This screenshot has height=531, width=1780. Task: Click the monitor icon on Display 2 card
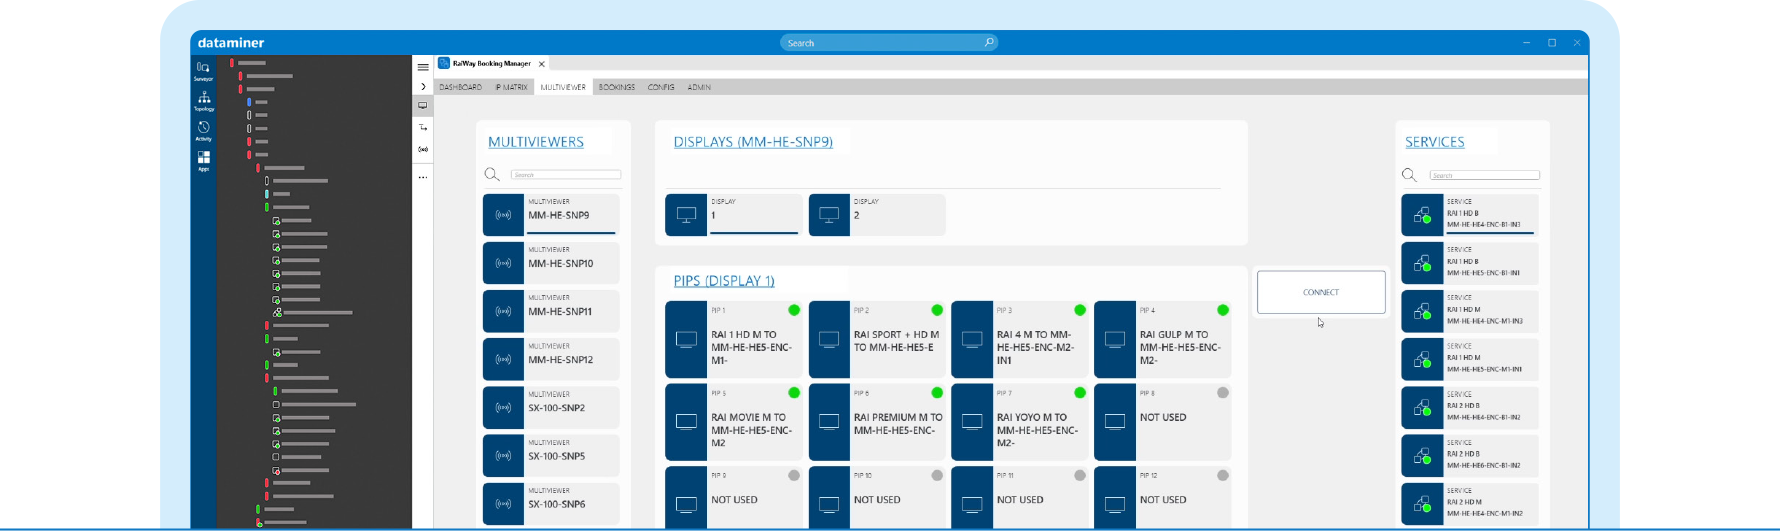(x=829, y=215)
